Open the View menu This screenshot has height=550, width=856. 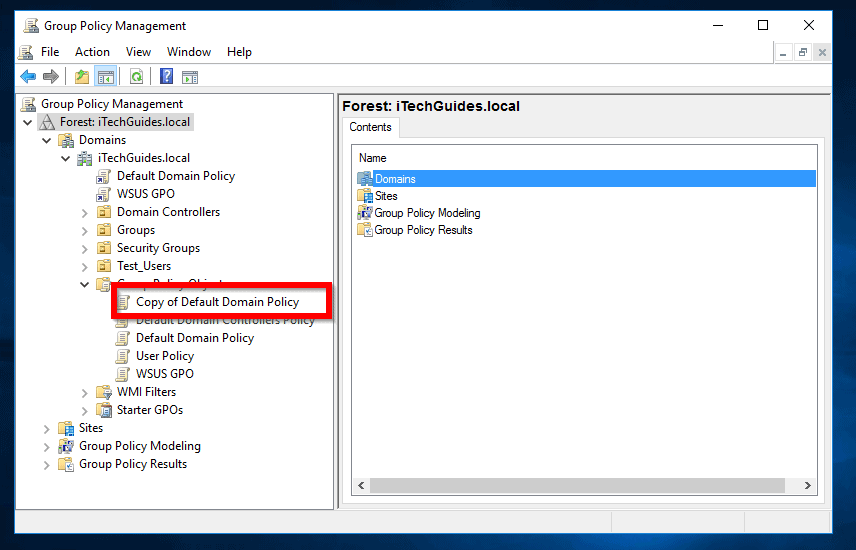(138, 52)
